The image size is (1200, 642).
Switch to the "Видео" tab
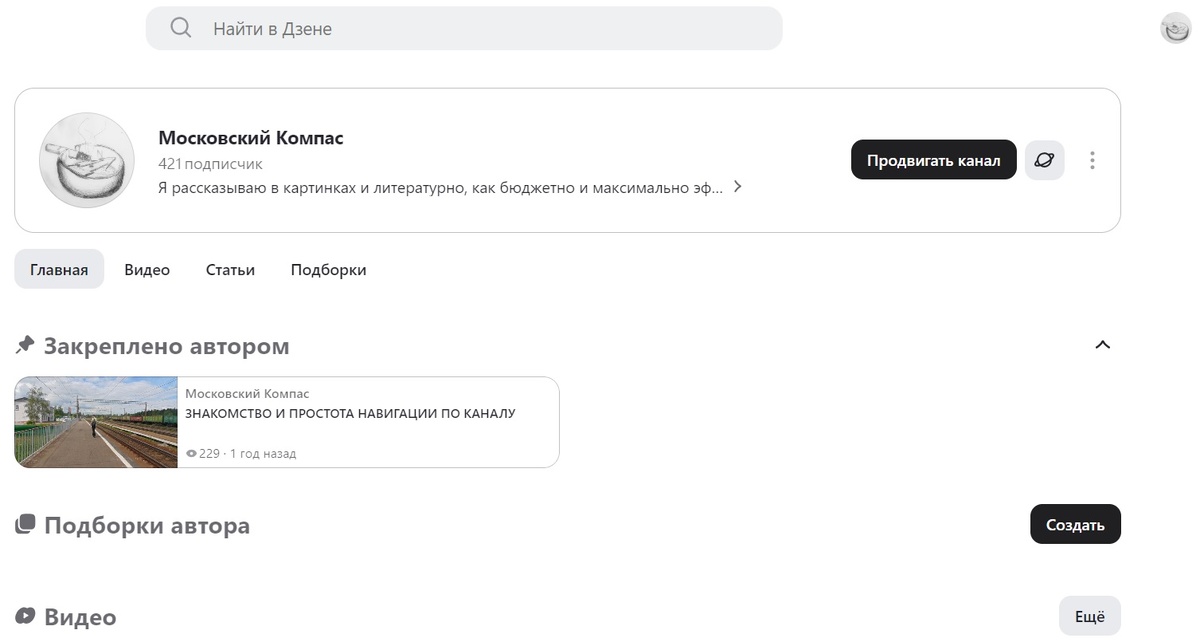[x=147, y=270]
